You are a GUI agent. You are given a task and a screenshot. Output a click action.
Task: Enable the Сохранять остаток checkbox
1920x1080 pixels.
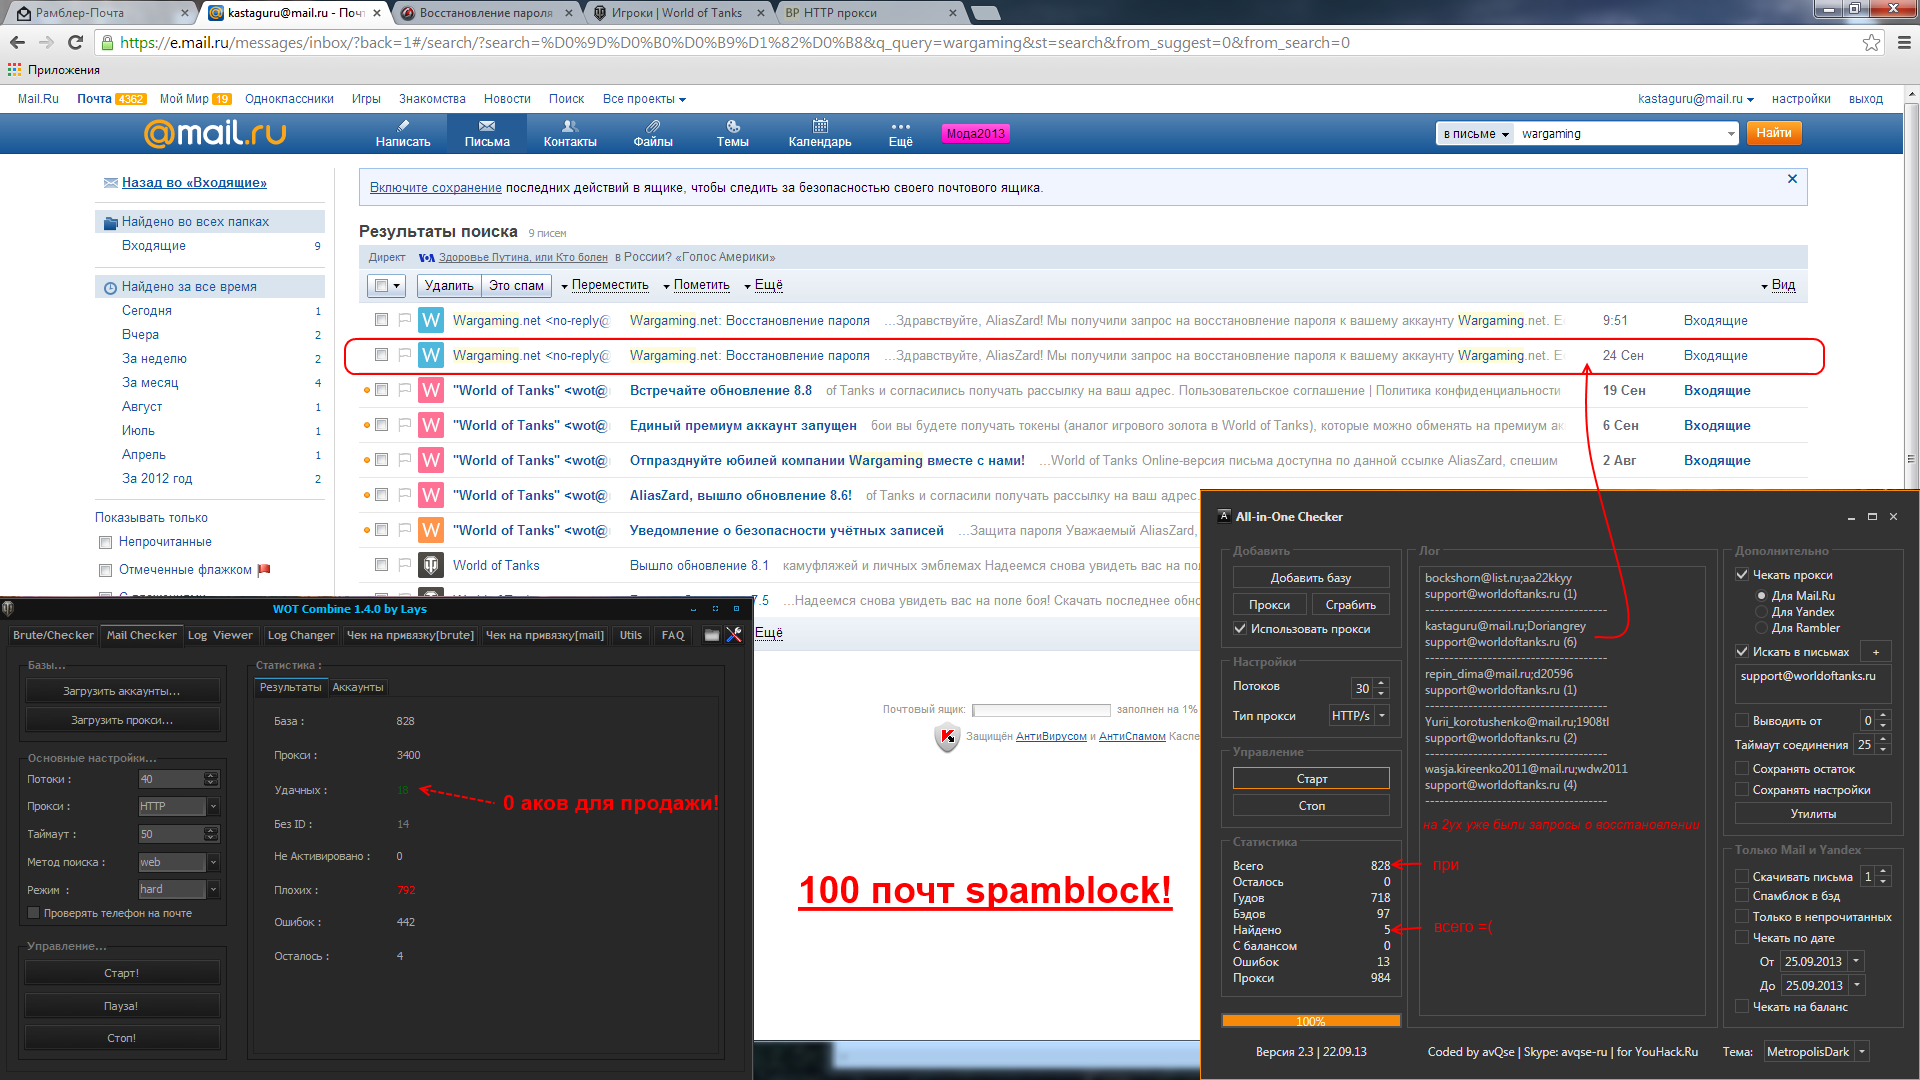(1742, 769)
